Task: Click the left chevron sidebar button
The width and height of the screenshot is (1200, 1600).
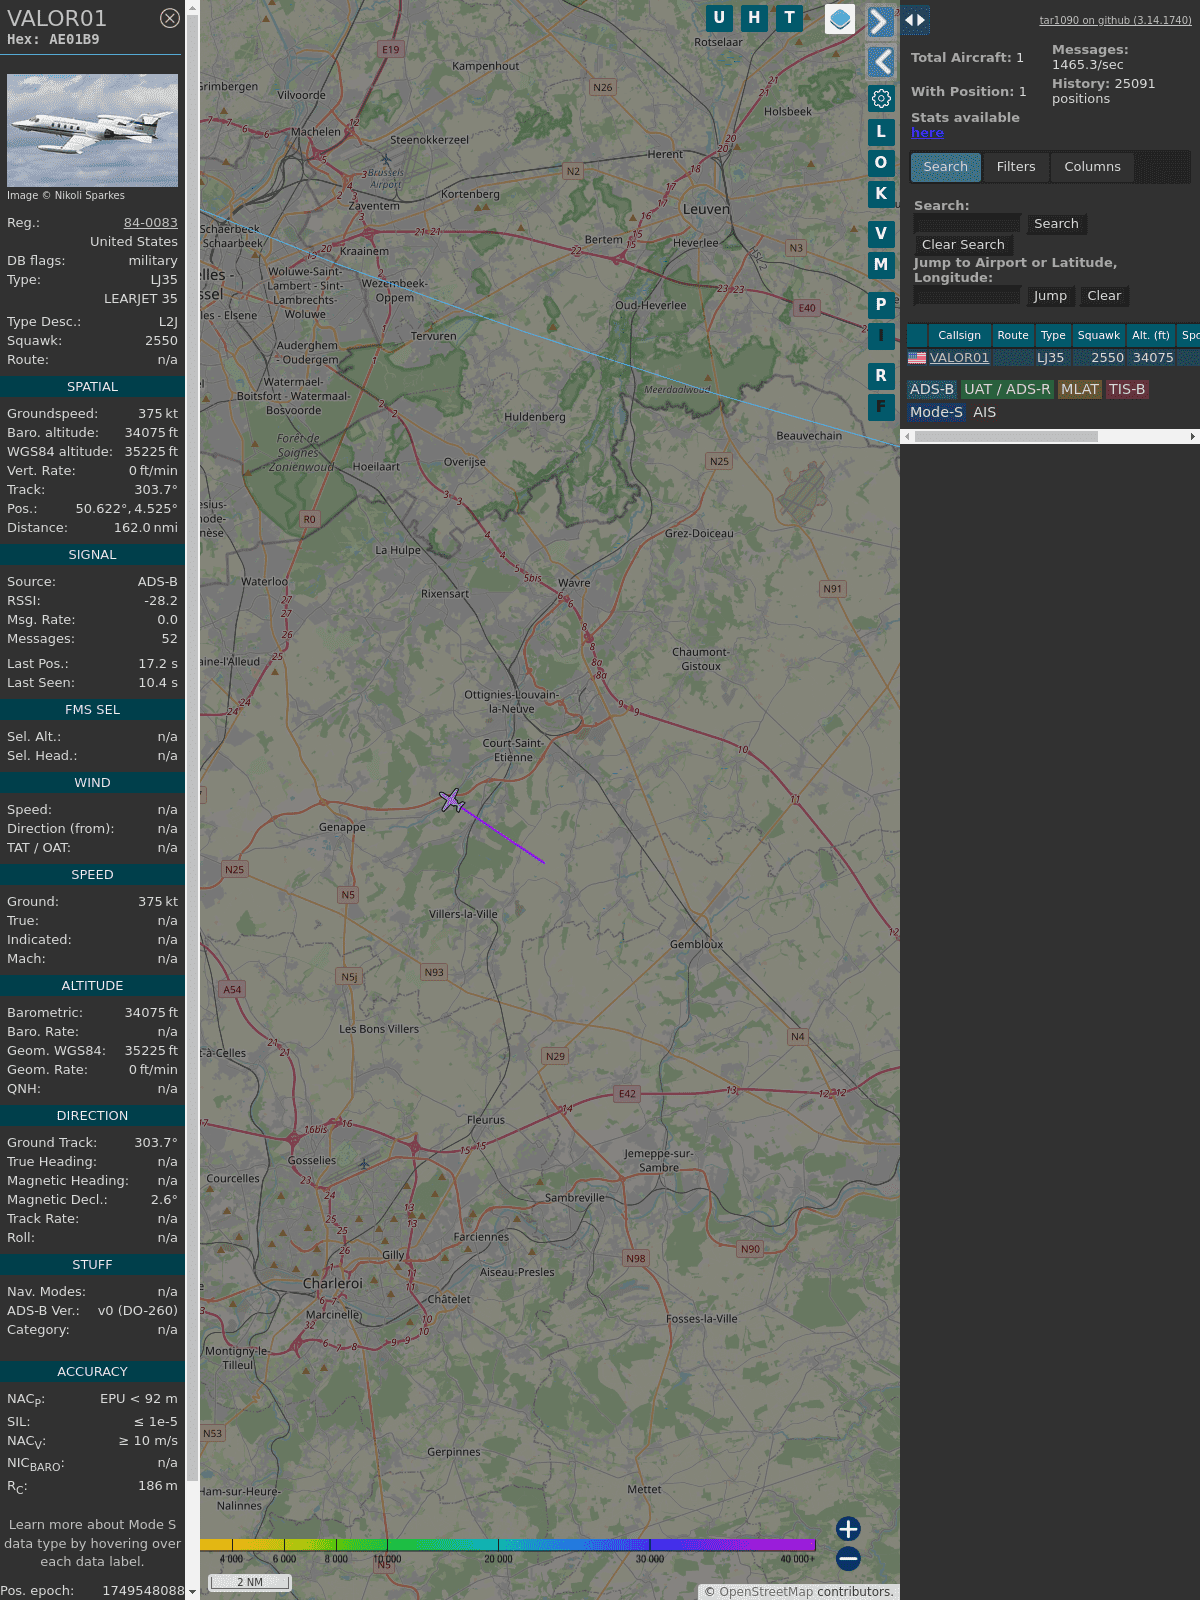Action: tap(880, 62)
